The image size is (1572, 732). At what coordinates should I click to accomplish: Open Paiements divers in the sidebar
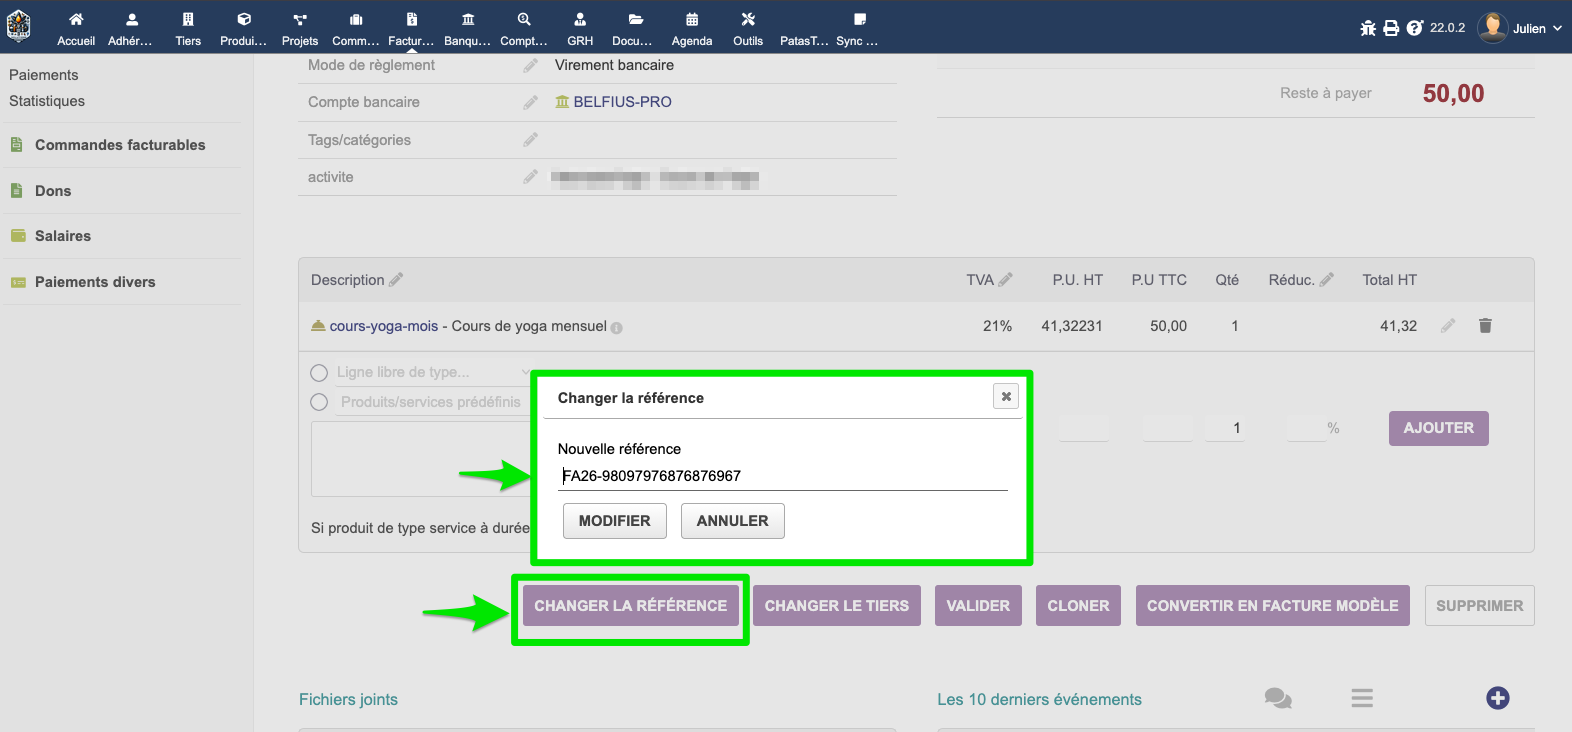click(95, 282)
